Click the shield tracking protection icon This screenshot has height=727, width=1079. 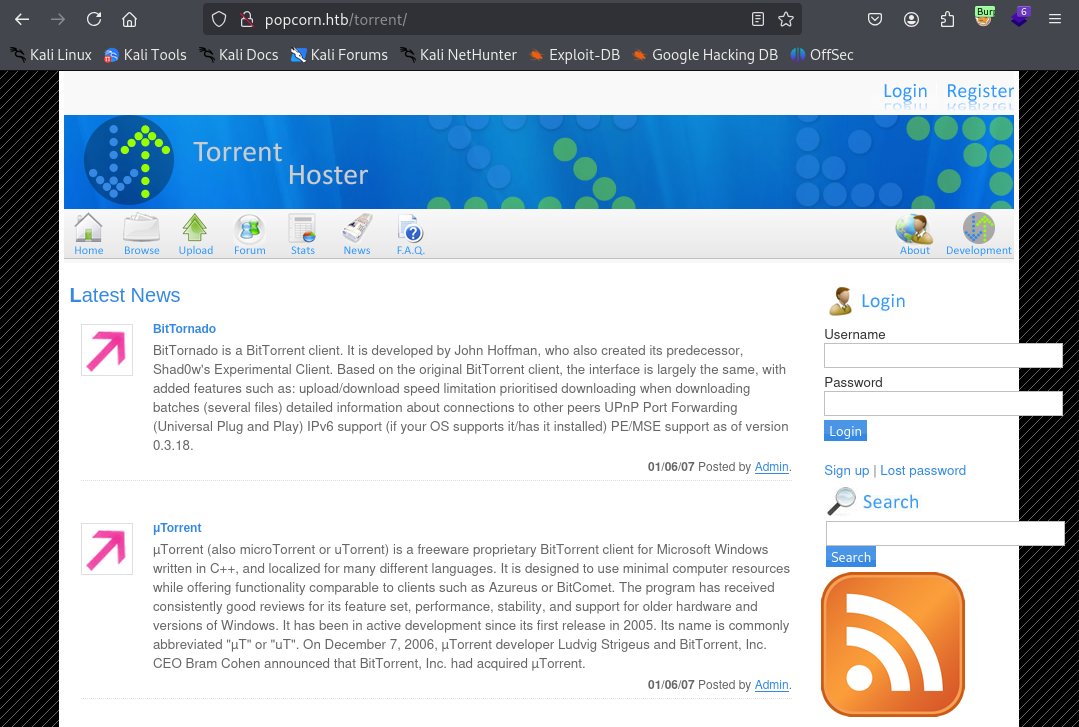[219, 19]
